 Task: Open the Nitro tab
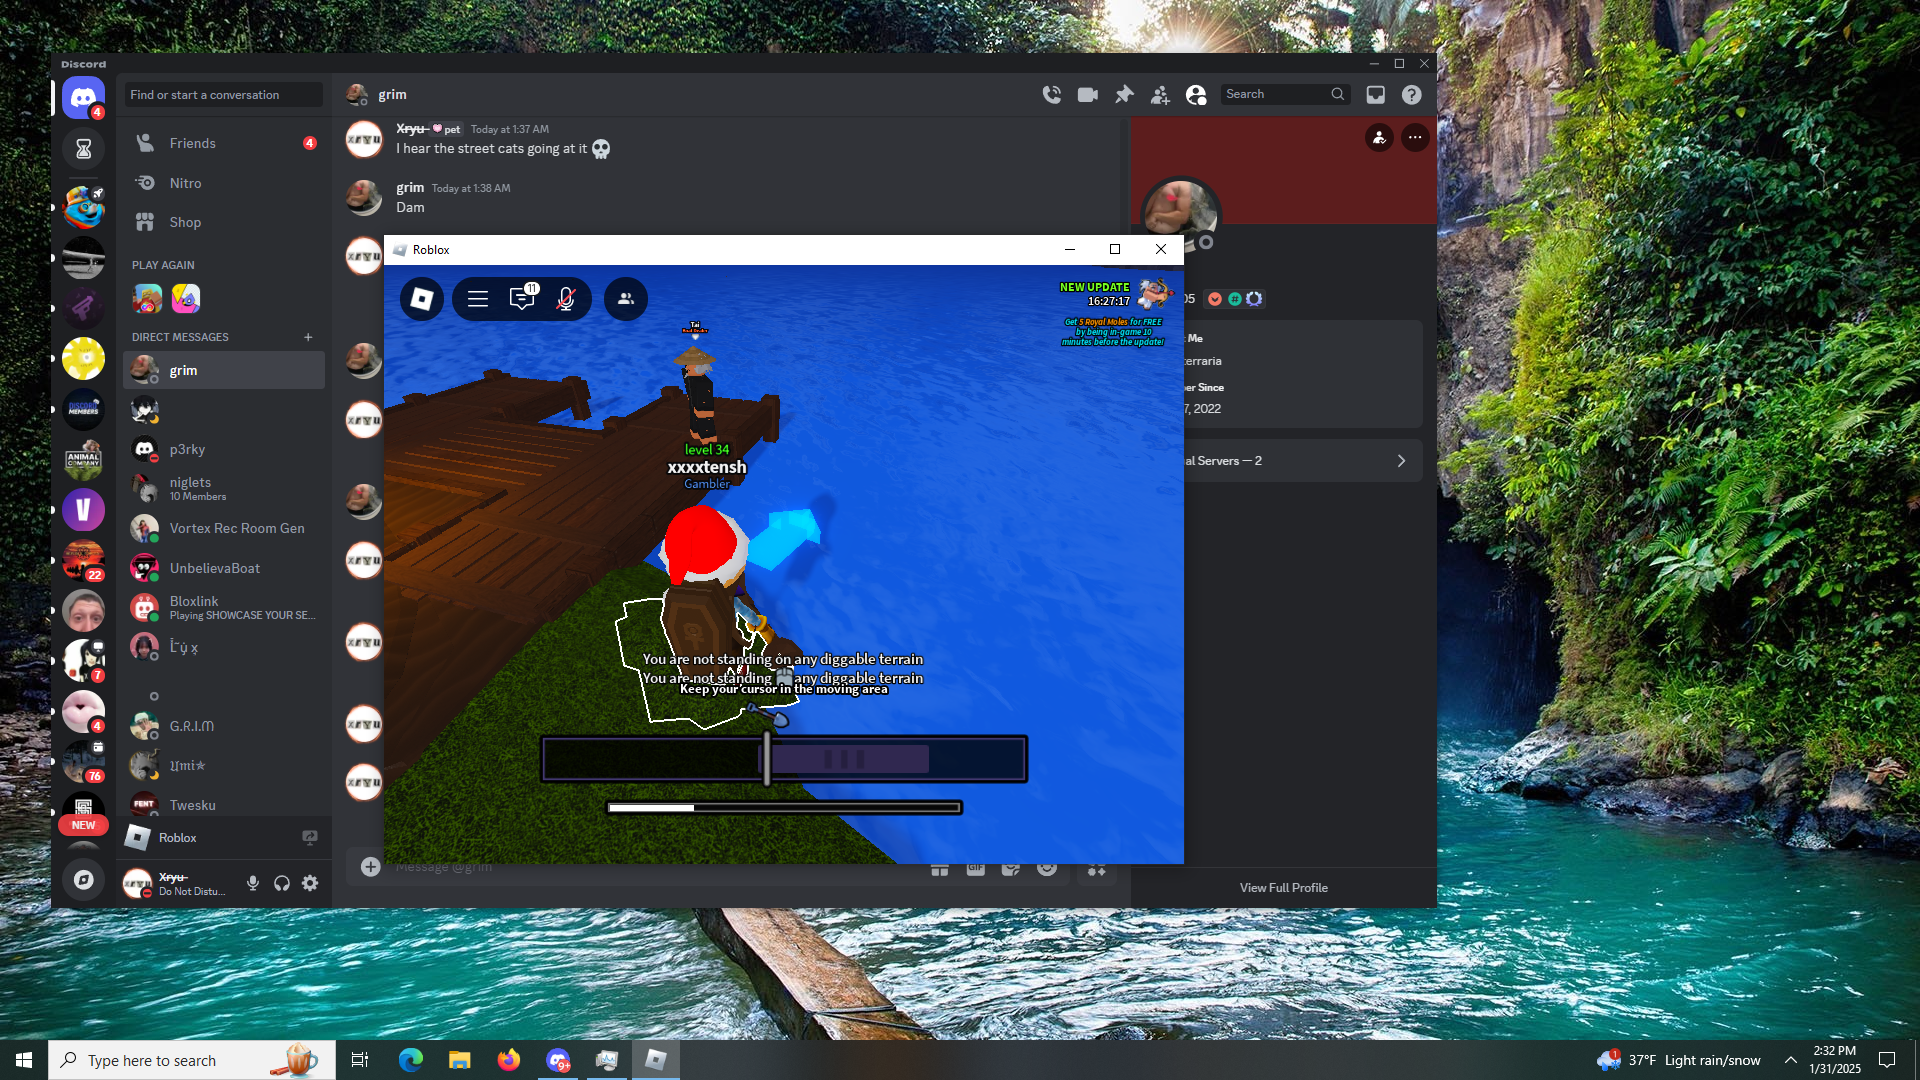(x=224, y=183)
